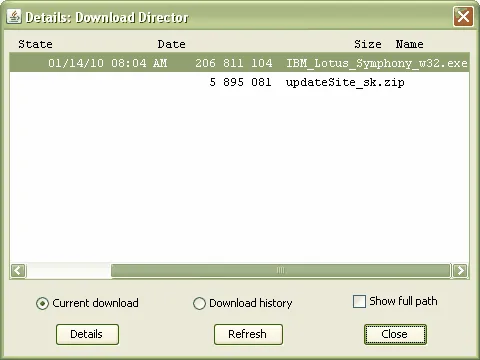Select the IBM_Lotus_Symphony_w32.exe row
Screen dimensions: 480x360
tap(239, 63)
